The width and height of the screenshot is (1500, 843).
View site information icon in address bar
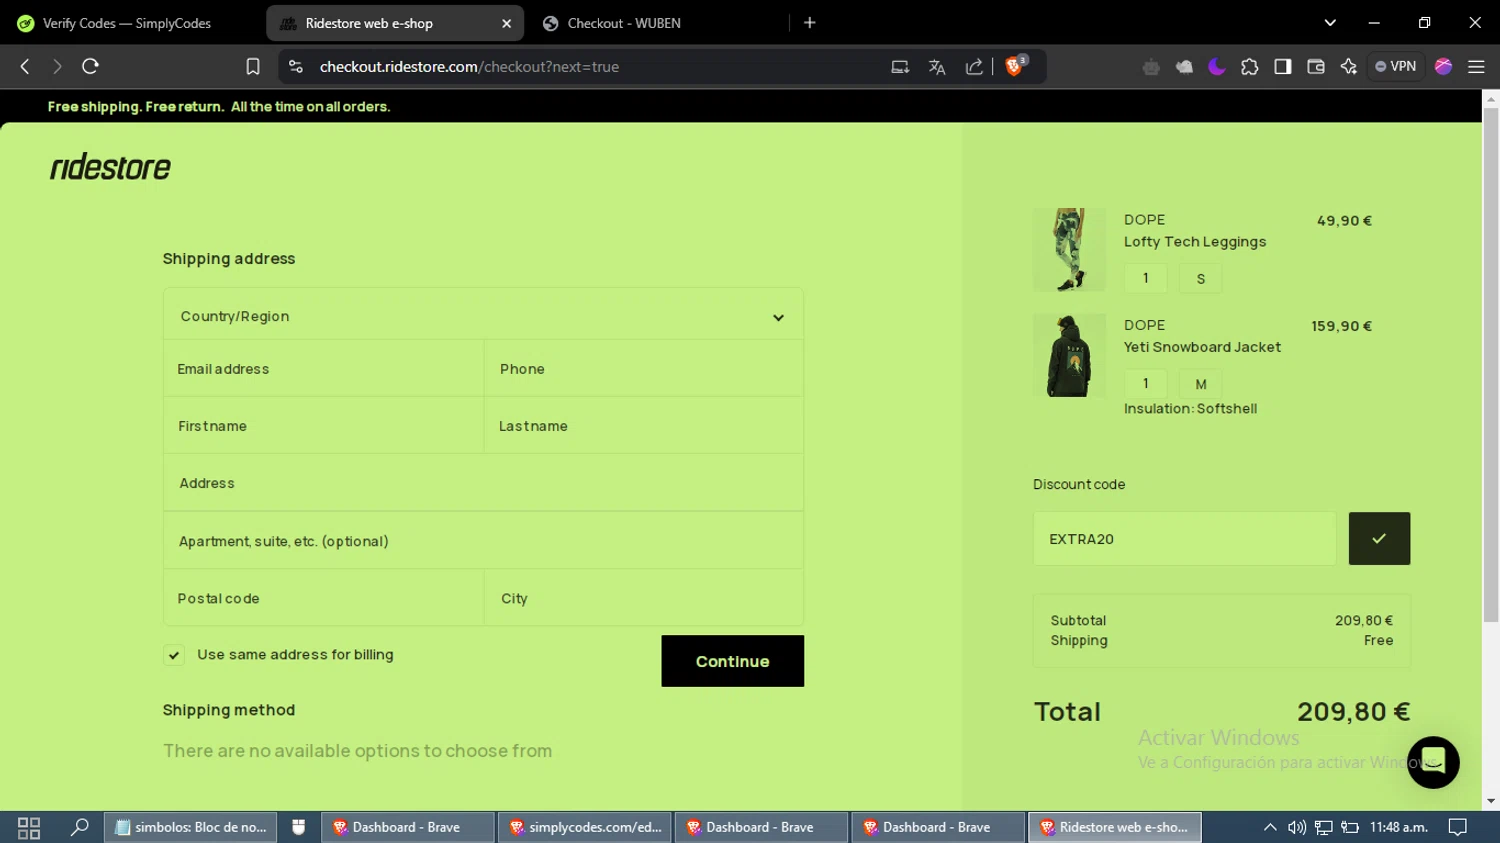point(295,67)
